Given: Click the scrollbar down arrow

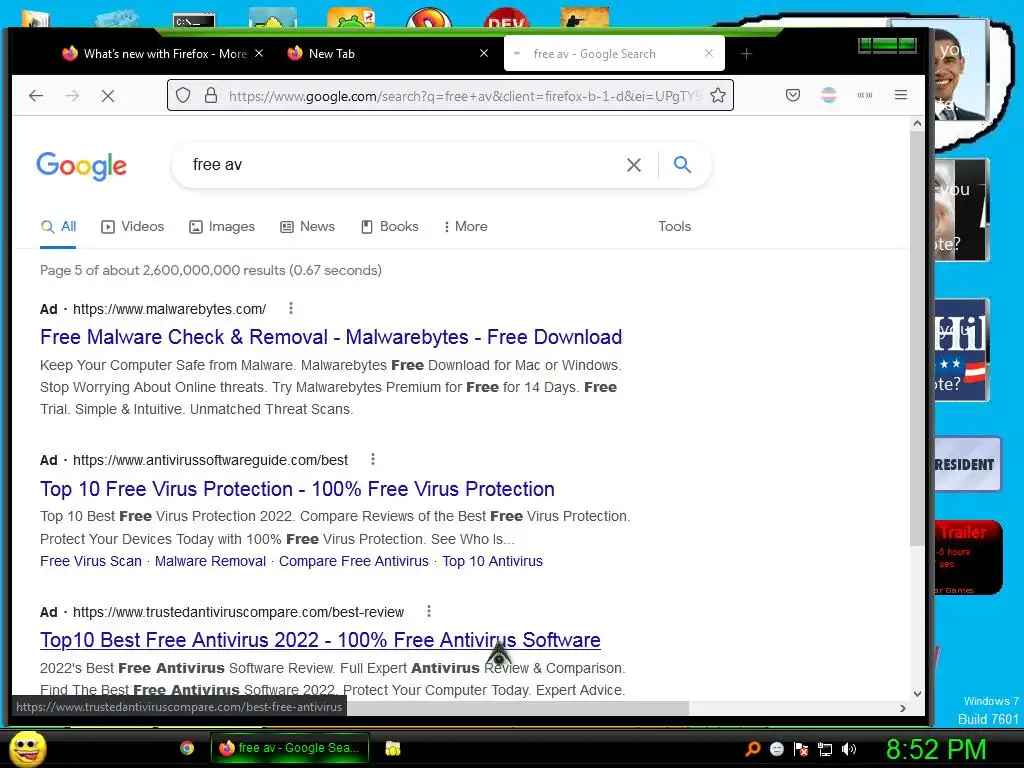Looking at the screenshot, I should tap(917, 694).
